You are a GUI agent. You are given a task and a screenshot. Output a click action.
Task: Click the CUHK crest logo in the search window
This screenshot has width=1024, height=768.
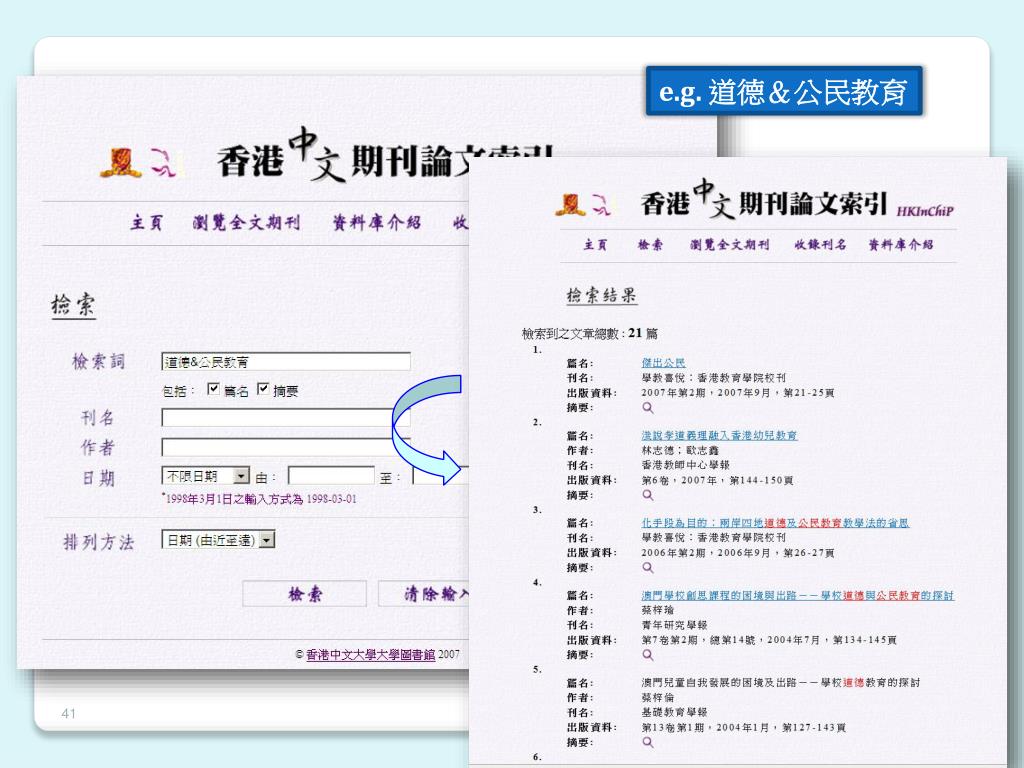pyautogui.click(x=121, y=163)
